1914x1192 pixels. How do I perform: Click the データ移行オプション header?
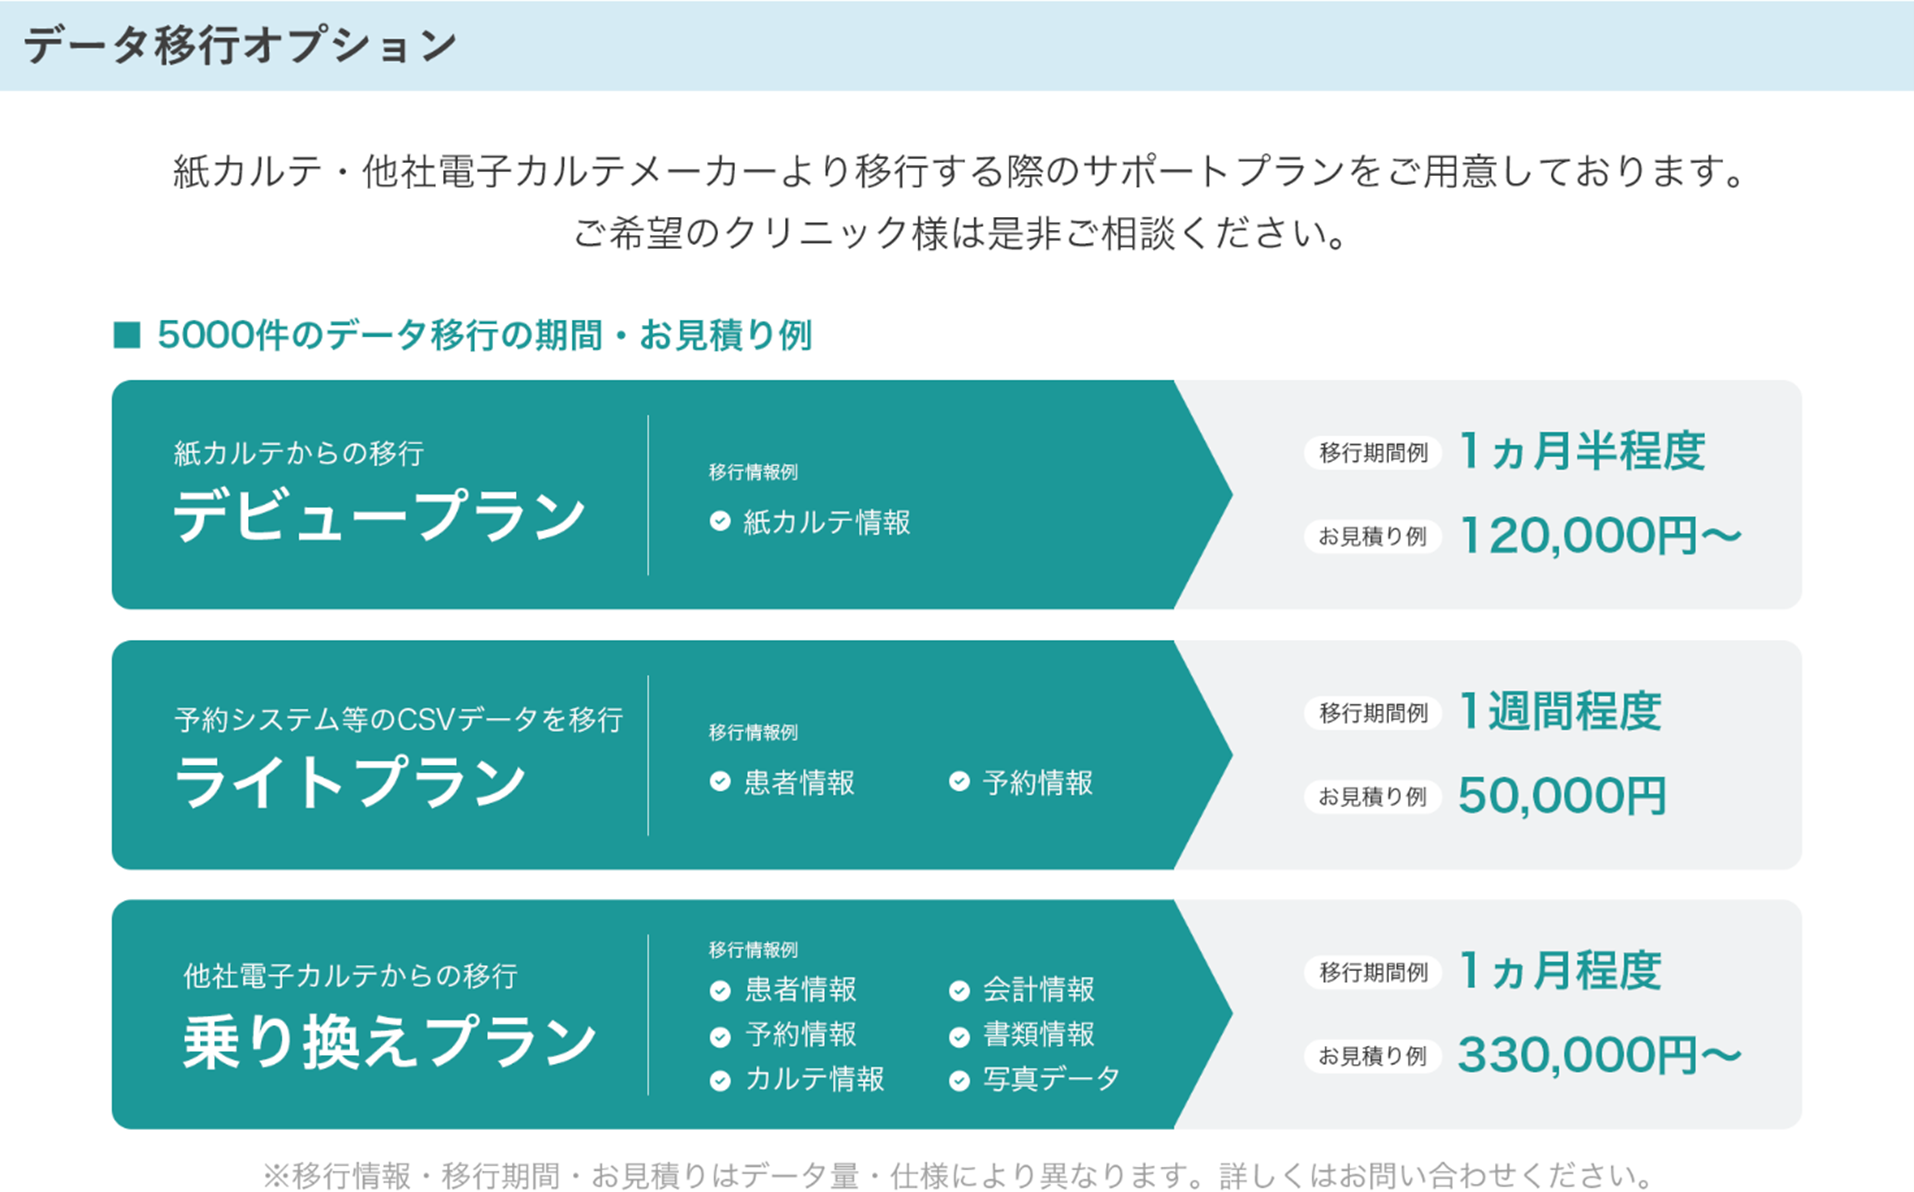tap(240, 46)
